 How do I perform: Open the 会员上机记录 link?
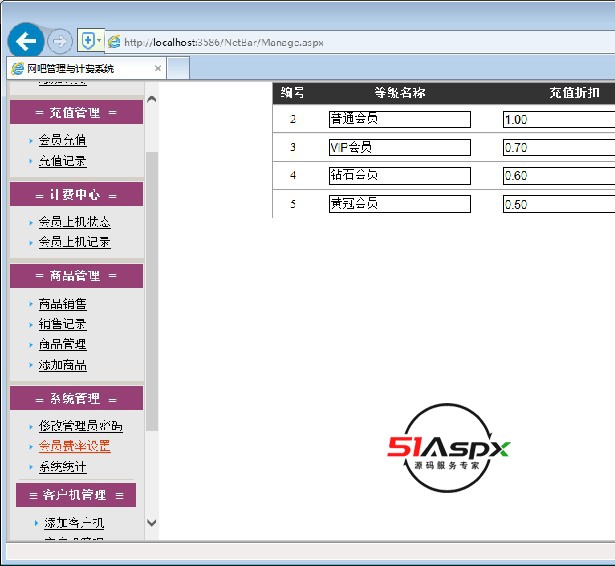click(75, 242)
